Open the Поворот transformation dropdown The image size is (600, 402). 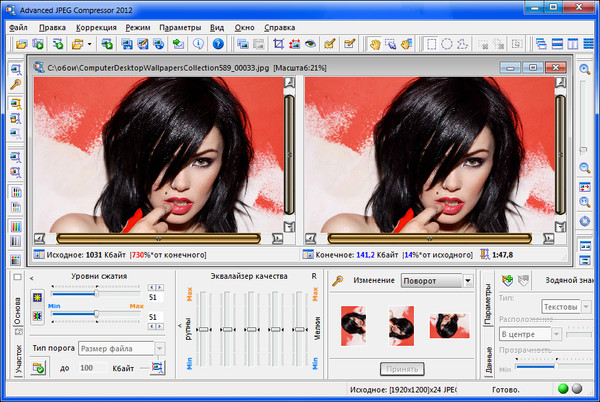469,282
